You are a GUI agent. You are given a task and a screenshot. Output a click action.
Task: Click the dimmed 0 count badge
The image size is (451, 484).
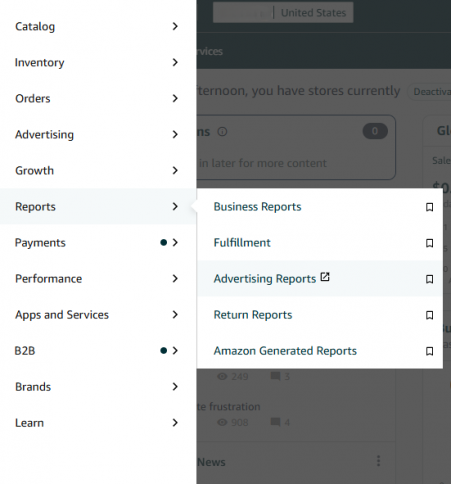375,131
